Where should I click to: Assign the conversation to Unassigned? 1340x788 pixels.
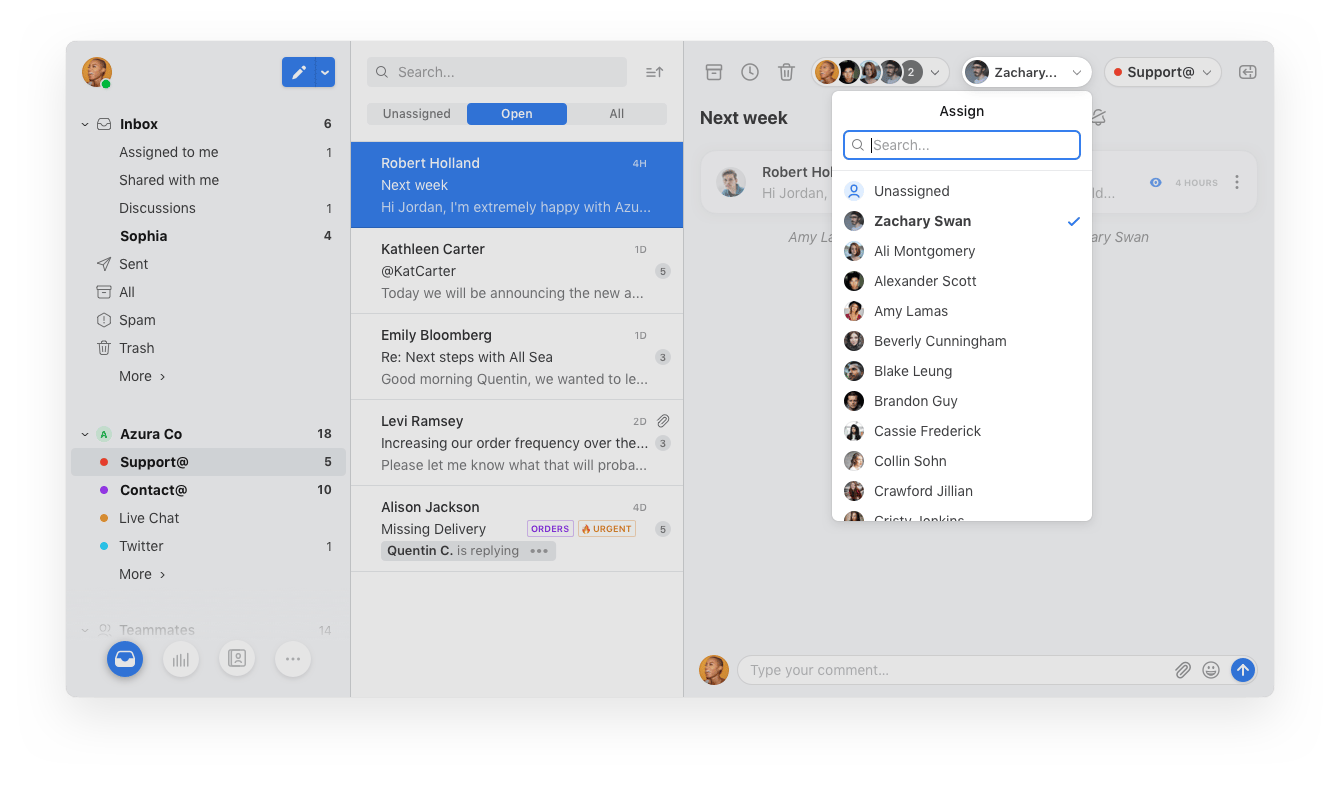click(911, 190)
